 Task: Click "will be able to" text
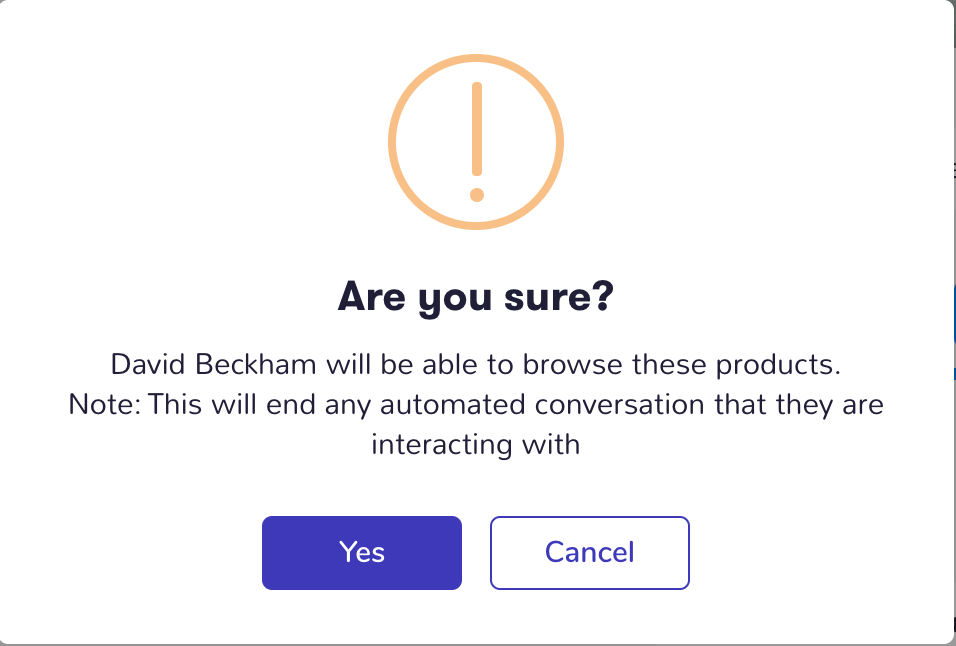(x=419, y=364)
